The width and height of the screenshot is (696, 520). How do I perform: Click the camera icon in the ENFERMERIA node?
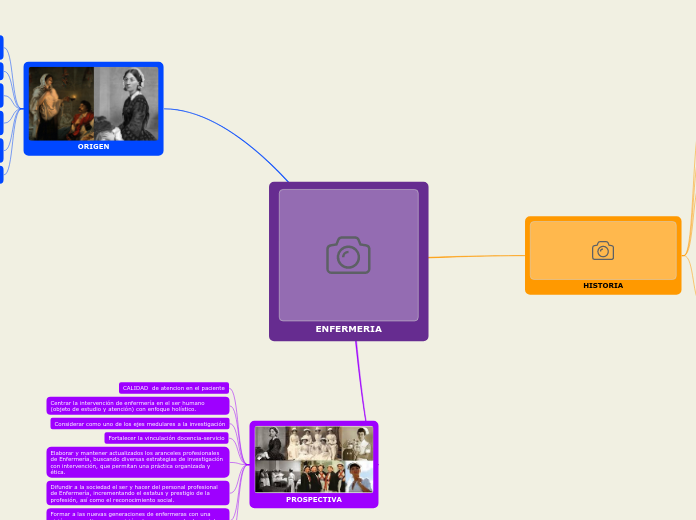(348, 255)
